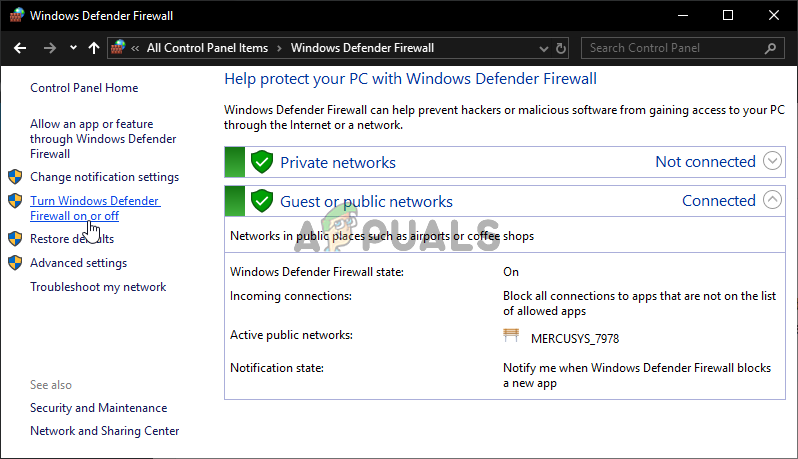Open Network and Sharing Center link
The width and height of the screenshot is (798, 459).
coord(104,431)
